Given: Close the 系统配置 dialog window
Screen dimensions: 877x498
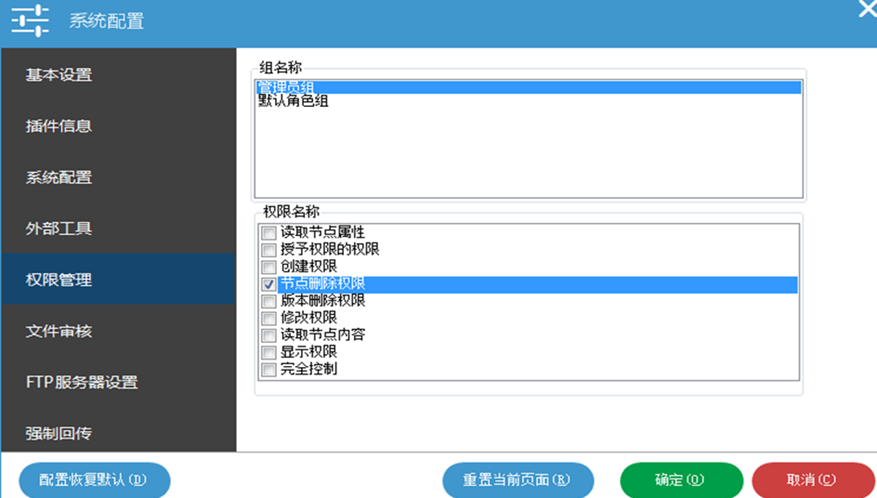Looking at the screenshot, I should (x=867, y=9).
